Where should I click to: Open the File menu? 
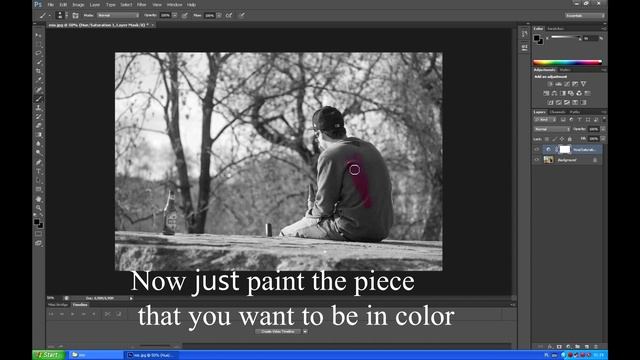click(51, 4)
